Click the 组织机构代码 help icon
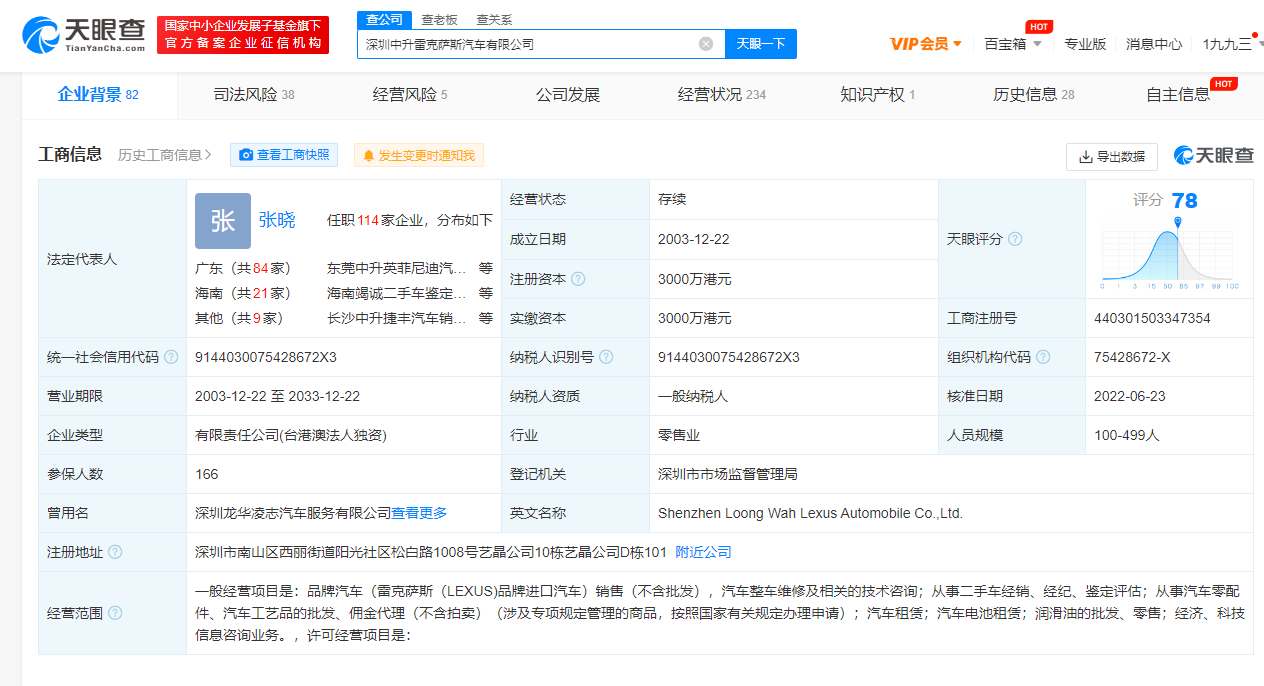1264x686 pixels. pos(1043,357)
